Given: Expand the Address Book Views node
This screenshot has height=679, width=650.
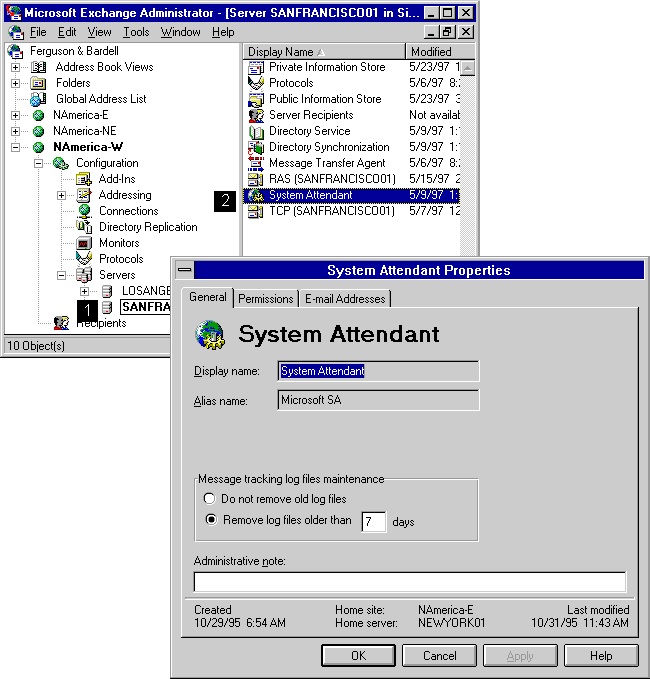Looking at the screenshot, I should 16,68.
